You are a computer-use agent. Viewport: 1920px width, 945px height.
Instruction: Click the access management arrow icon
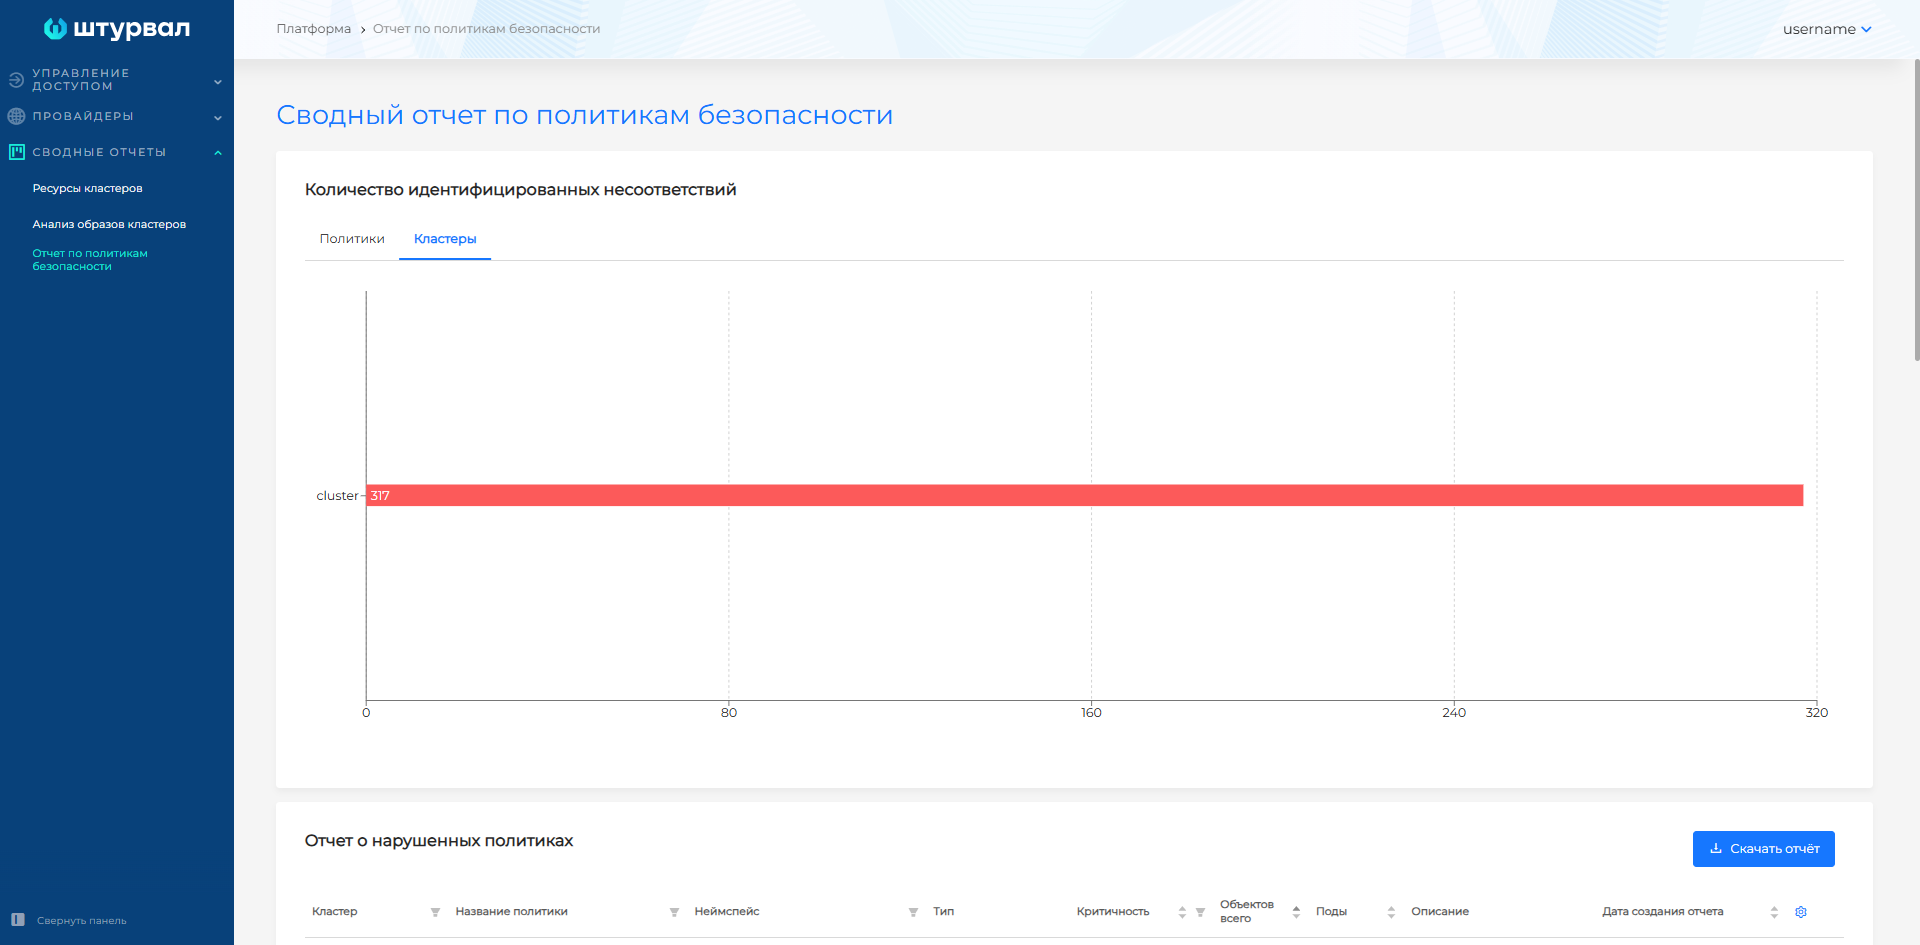coord(16,80)
